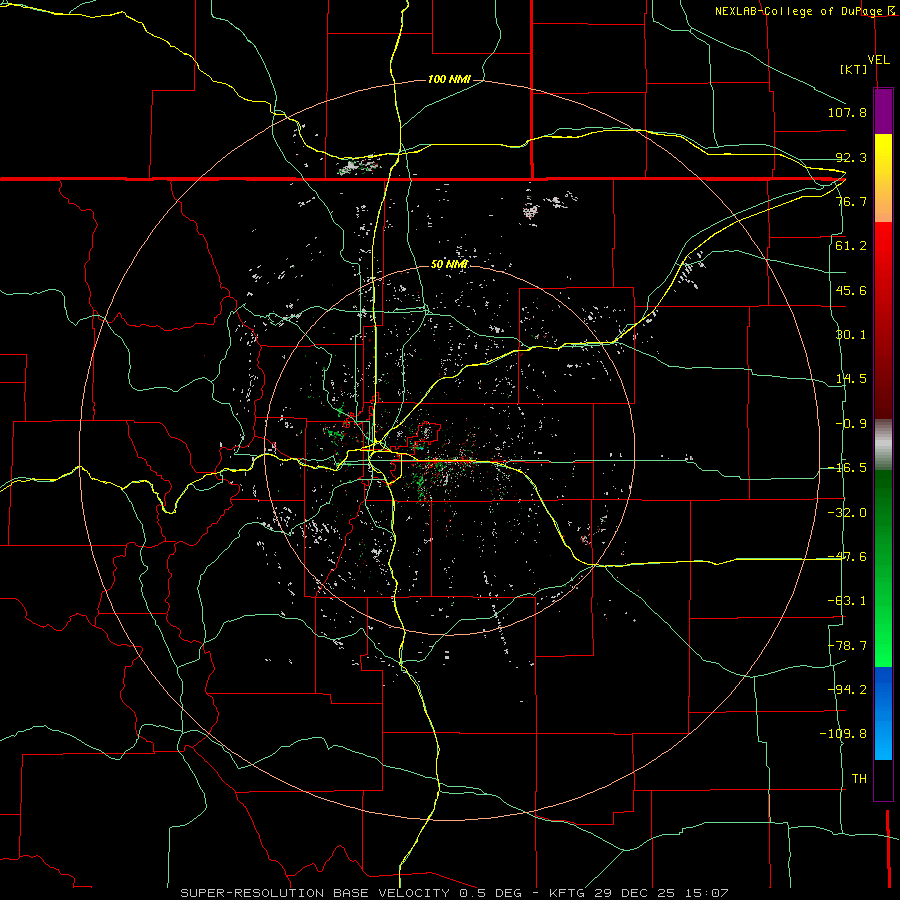Viewport: 900px width, 900px height.
Task: Click the 14.5 legend value
Action: click(851, 379)
